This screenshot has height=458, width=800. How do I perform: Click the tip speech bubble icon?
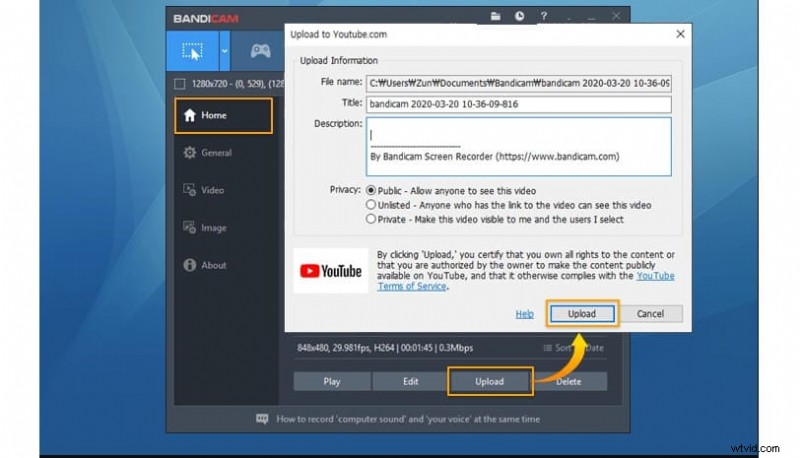coord(262,419)
